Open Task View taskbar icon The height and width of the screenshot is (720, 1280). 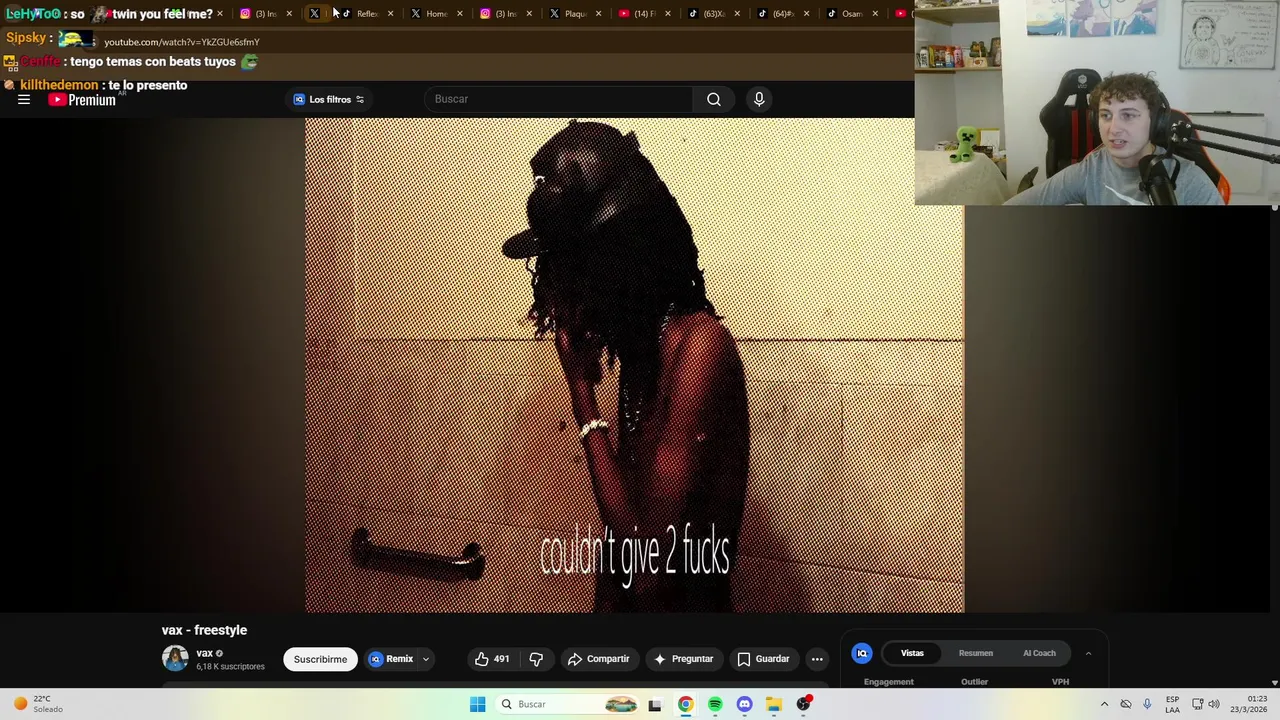(x=655, y=704)
